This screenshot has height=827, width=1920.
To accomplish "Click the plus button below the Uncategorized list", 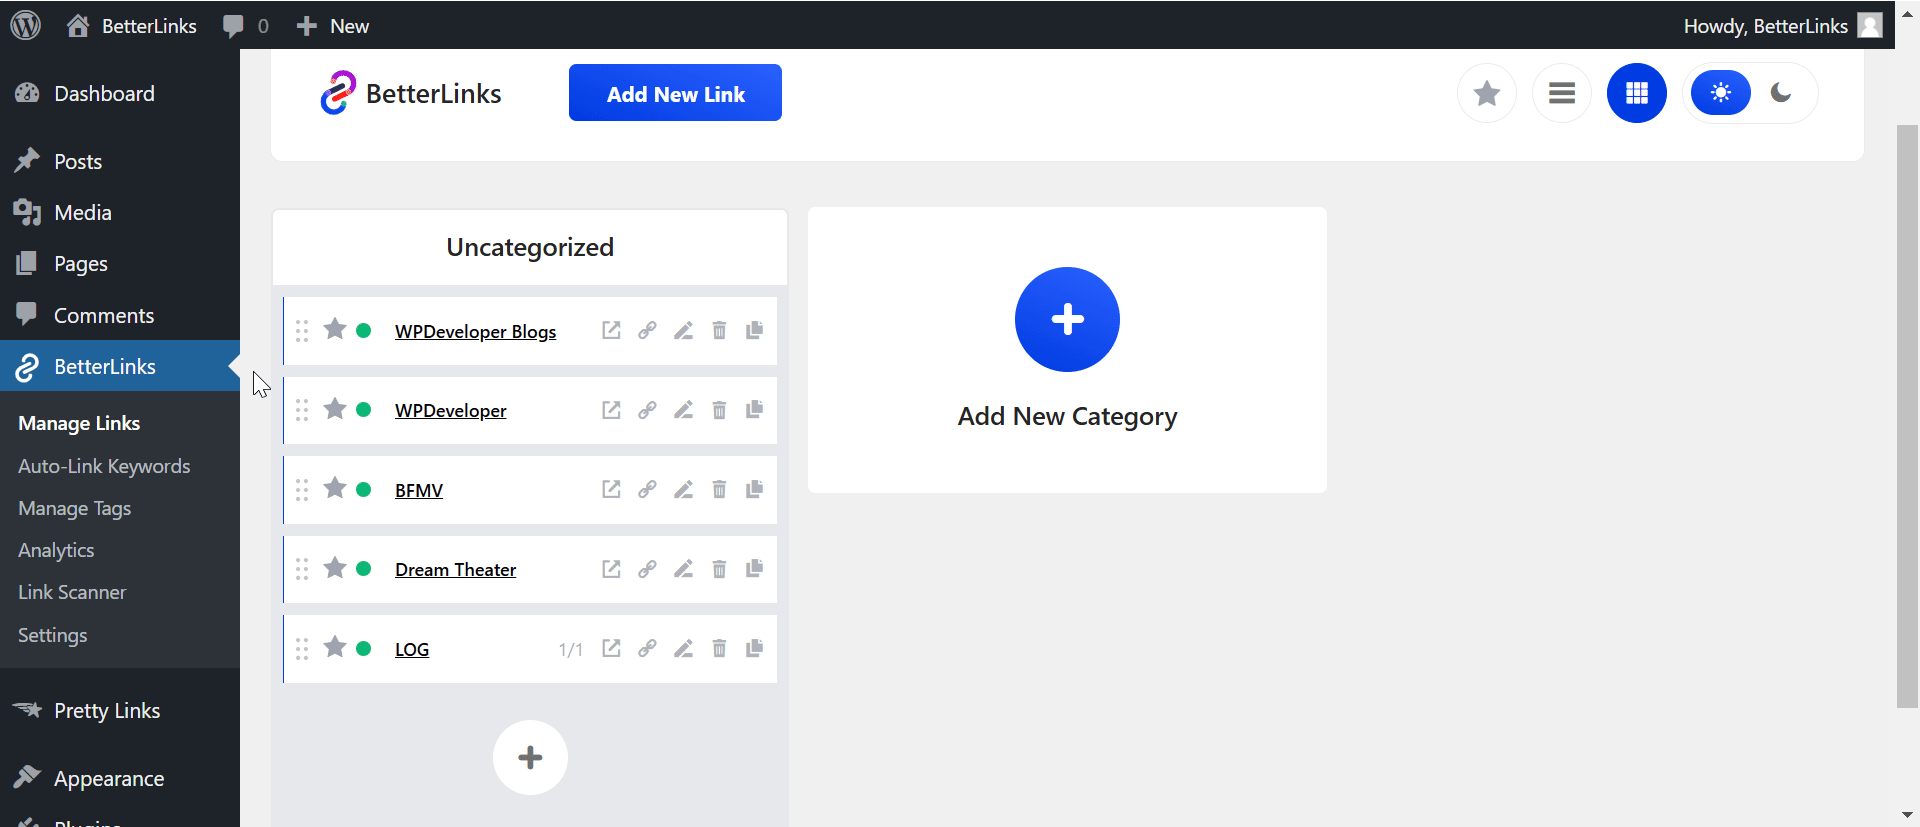I will coord(530,757).
